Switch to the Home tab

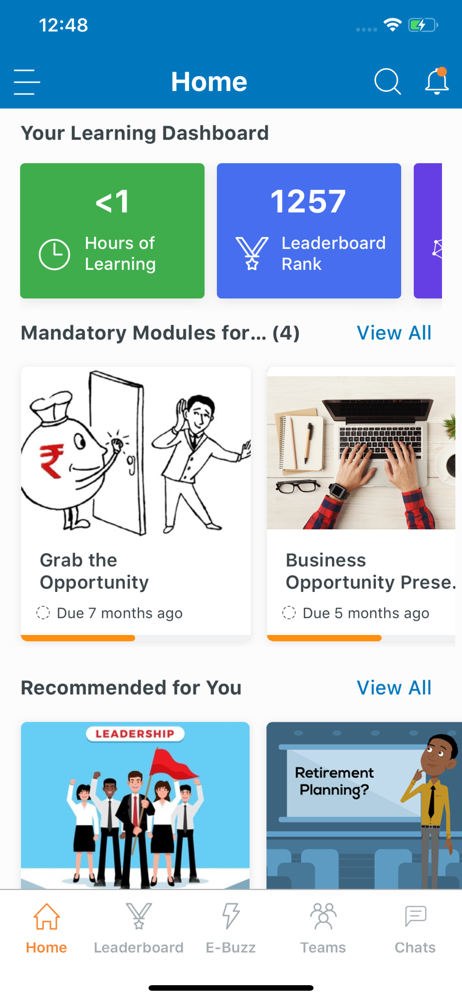(x=46, y=928)
